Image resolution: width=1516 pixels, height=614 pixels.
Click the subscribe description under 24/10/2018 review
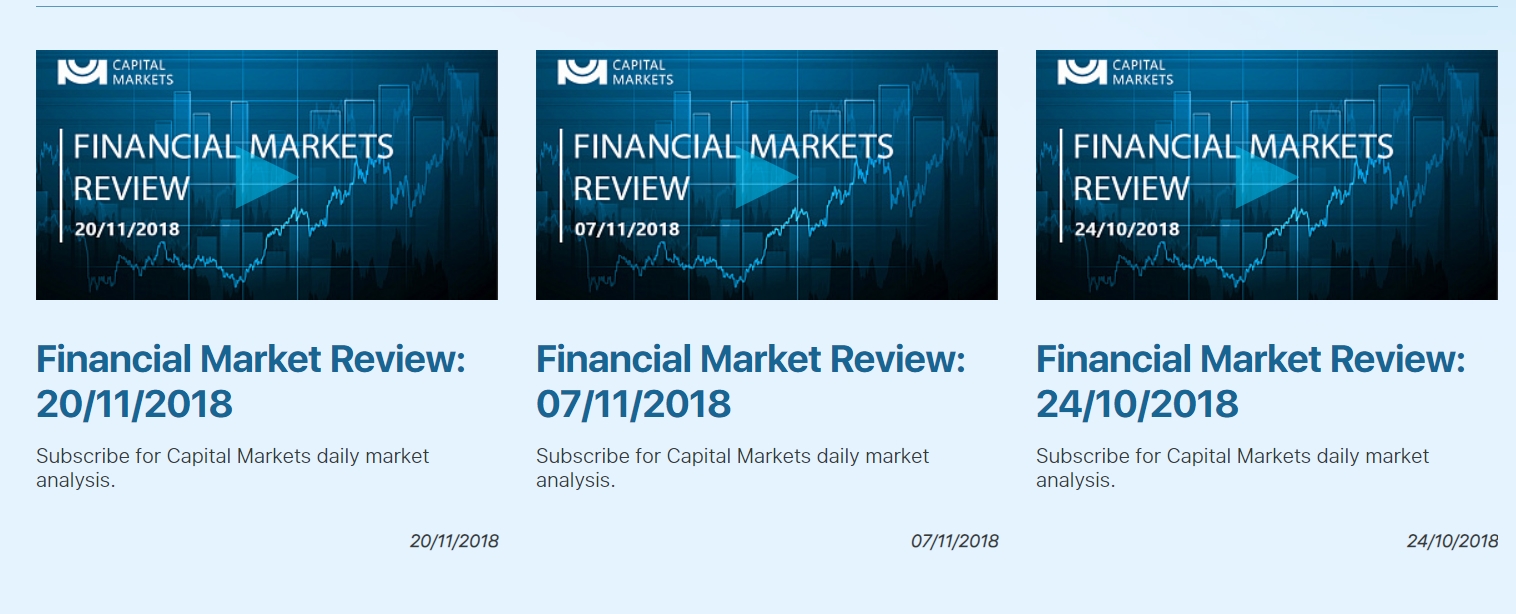(x=1233, y=468)
